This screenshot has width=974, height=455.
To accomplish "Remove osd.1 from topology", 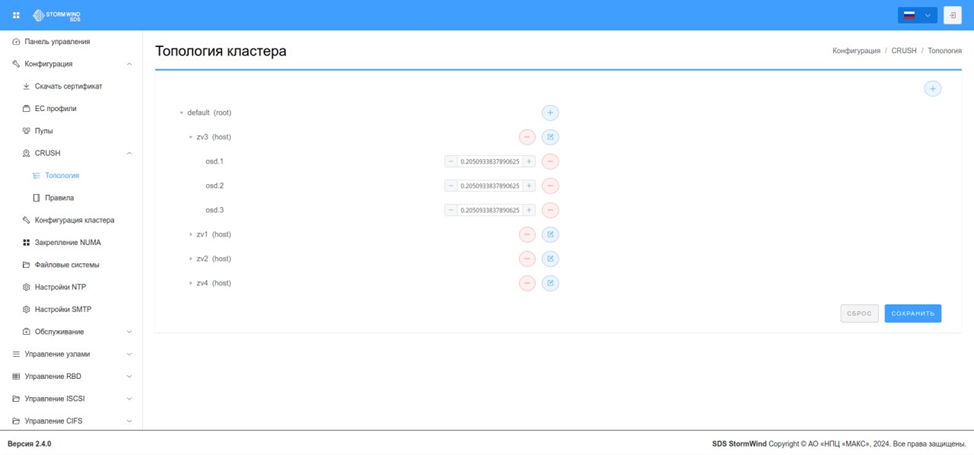I will point(550,162).
